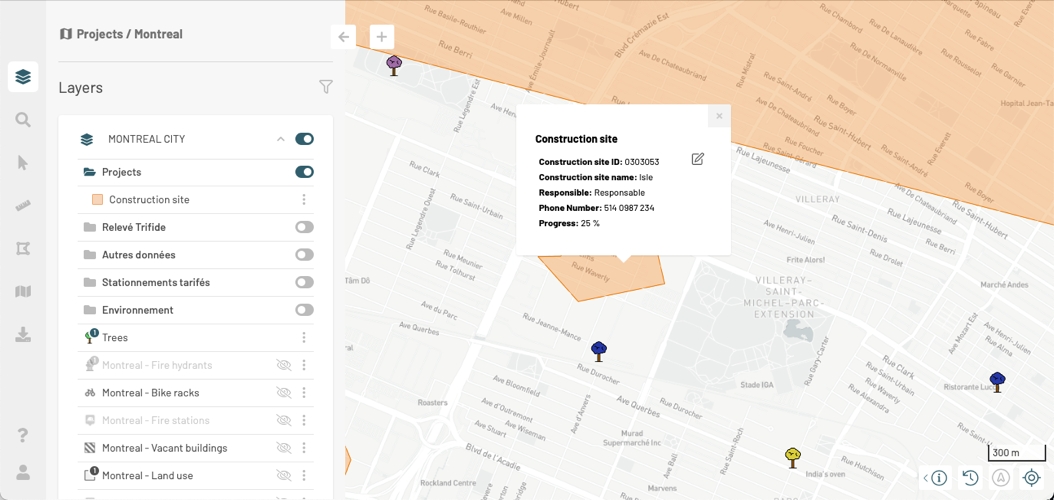Image resolution: width=1054 pixels, height=500 pixels.
Task: Edit the construction site details
Action: point(697,159)
